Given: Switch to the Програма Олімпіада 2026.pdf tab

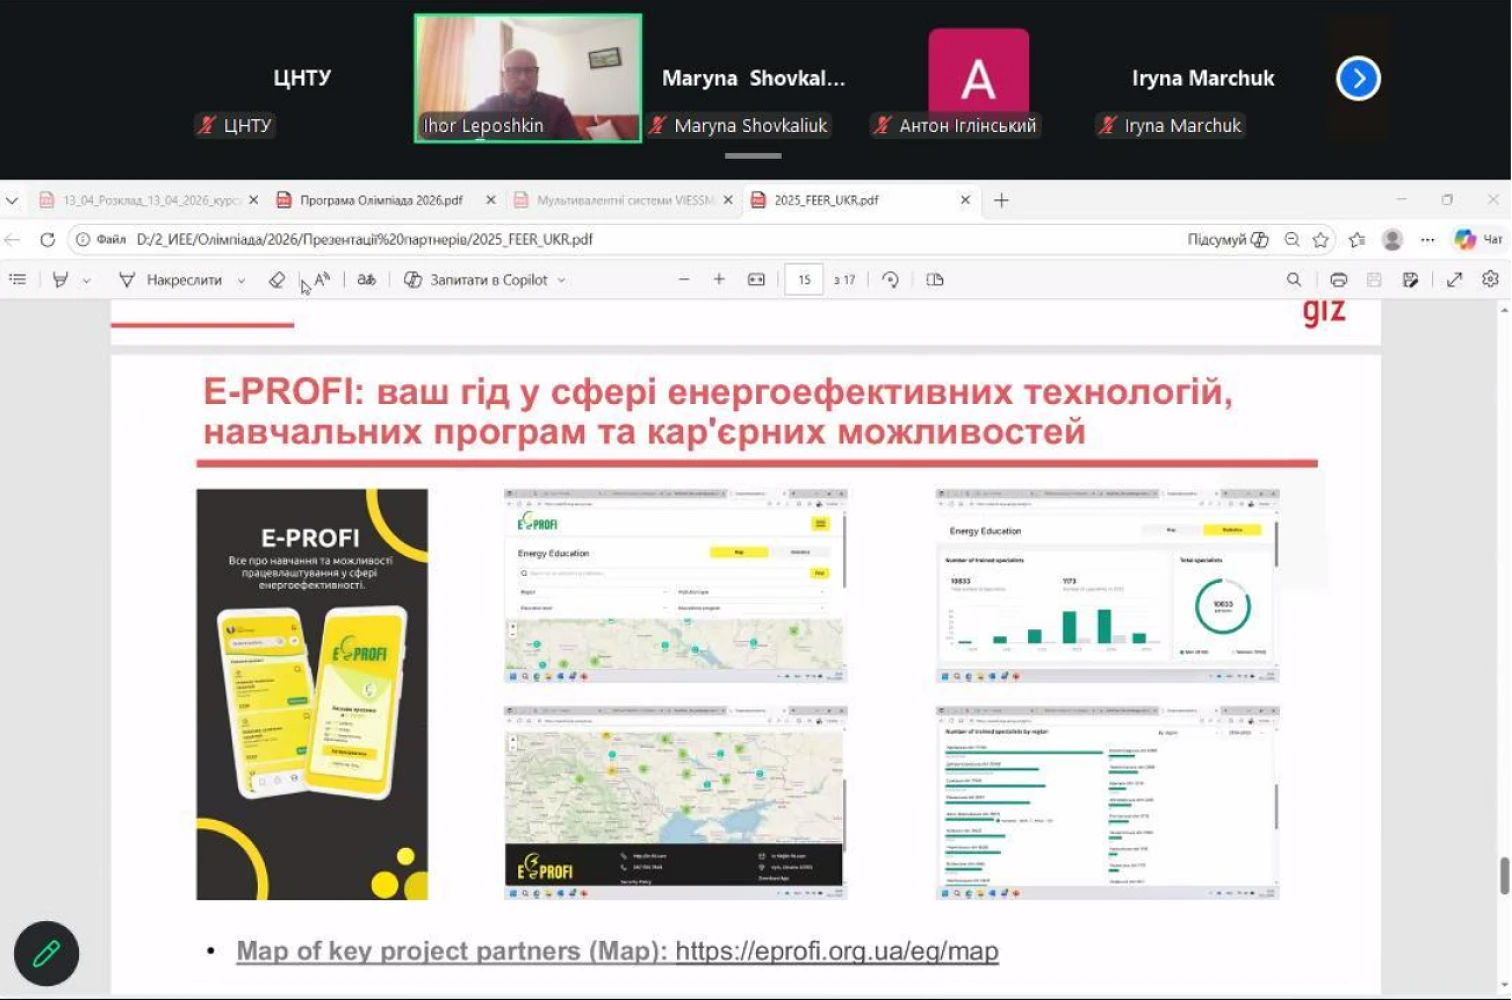Looking at the screenshot, I should coord(381,200).
